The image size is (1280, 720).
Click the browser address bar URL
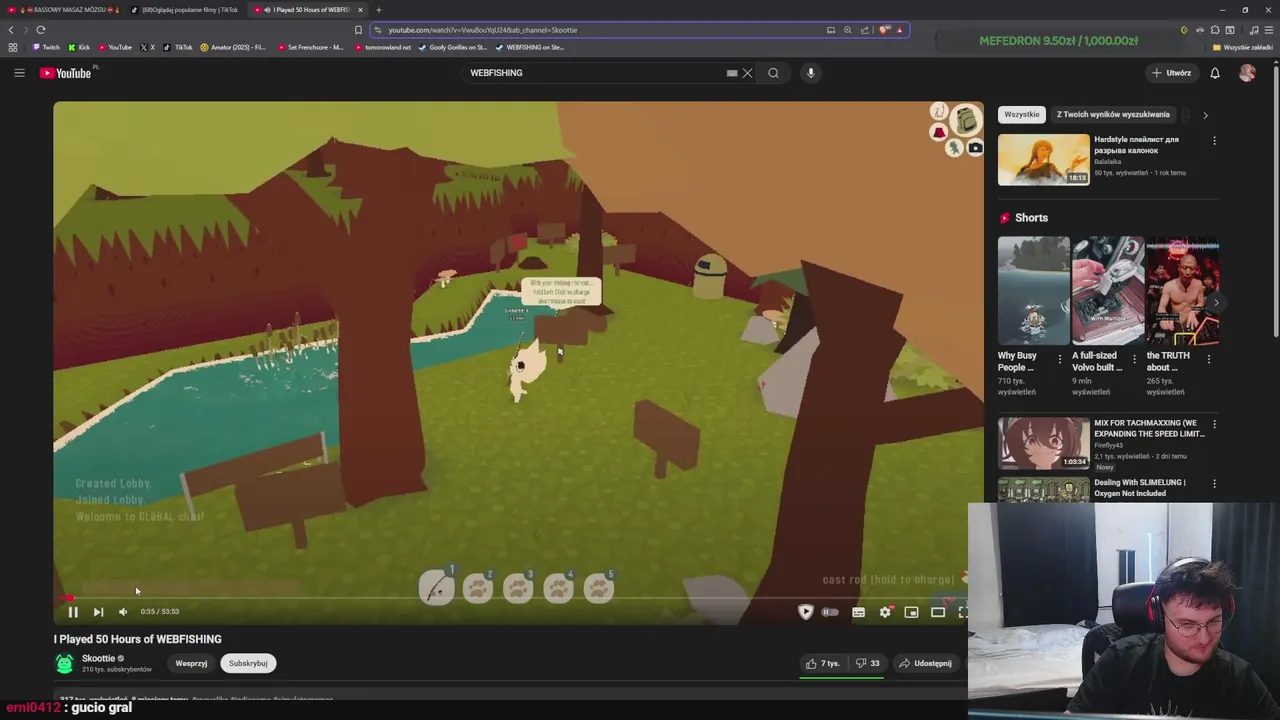483,30
